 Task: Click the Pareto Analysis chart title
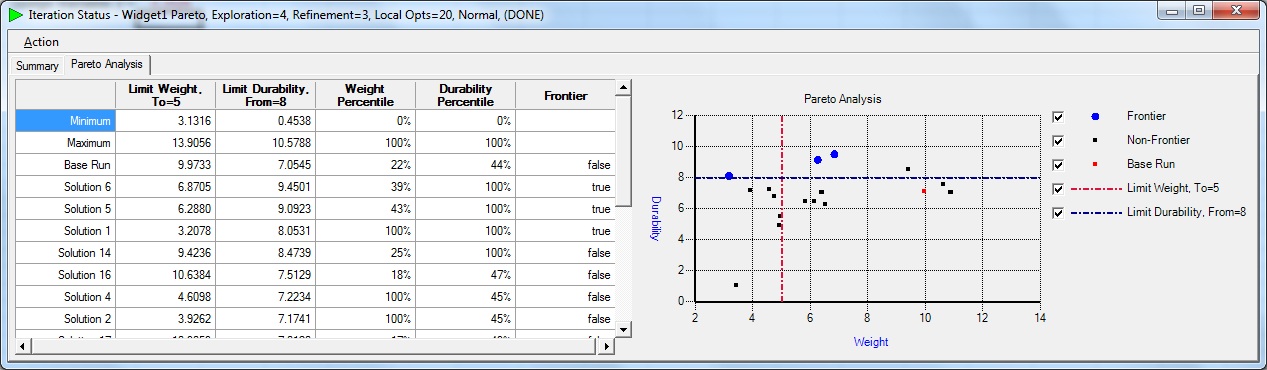[842, 99]
